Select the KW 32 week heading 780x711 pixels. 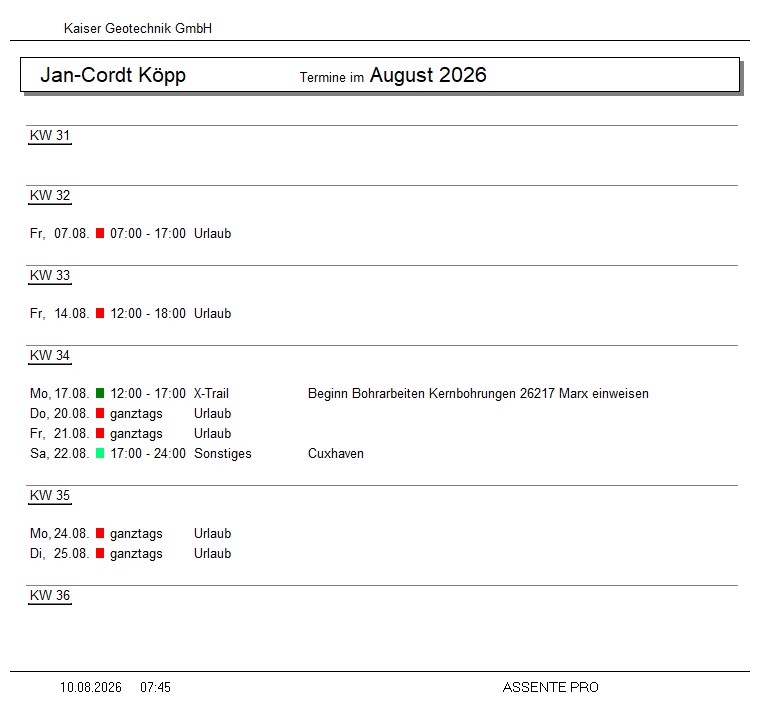coord(50,196)
